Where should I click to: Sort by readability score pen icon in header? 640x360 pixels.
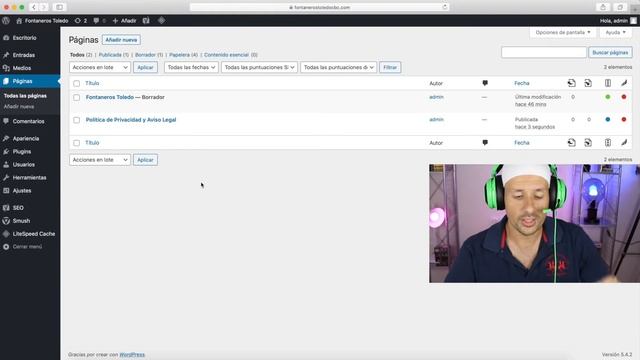point(624,83)
